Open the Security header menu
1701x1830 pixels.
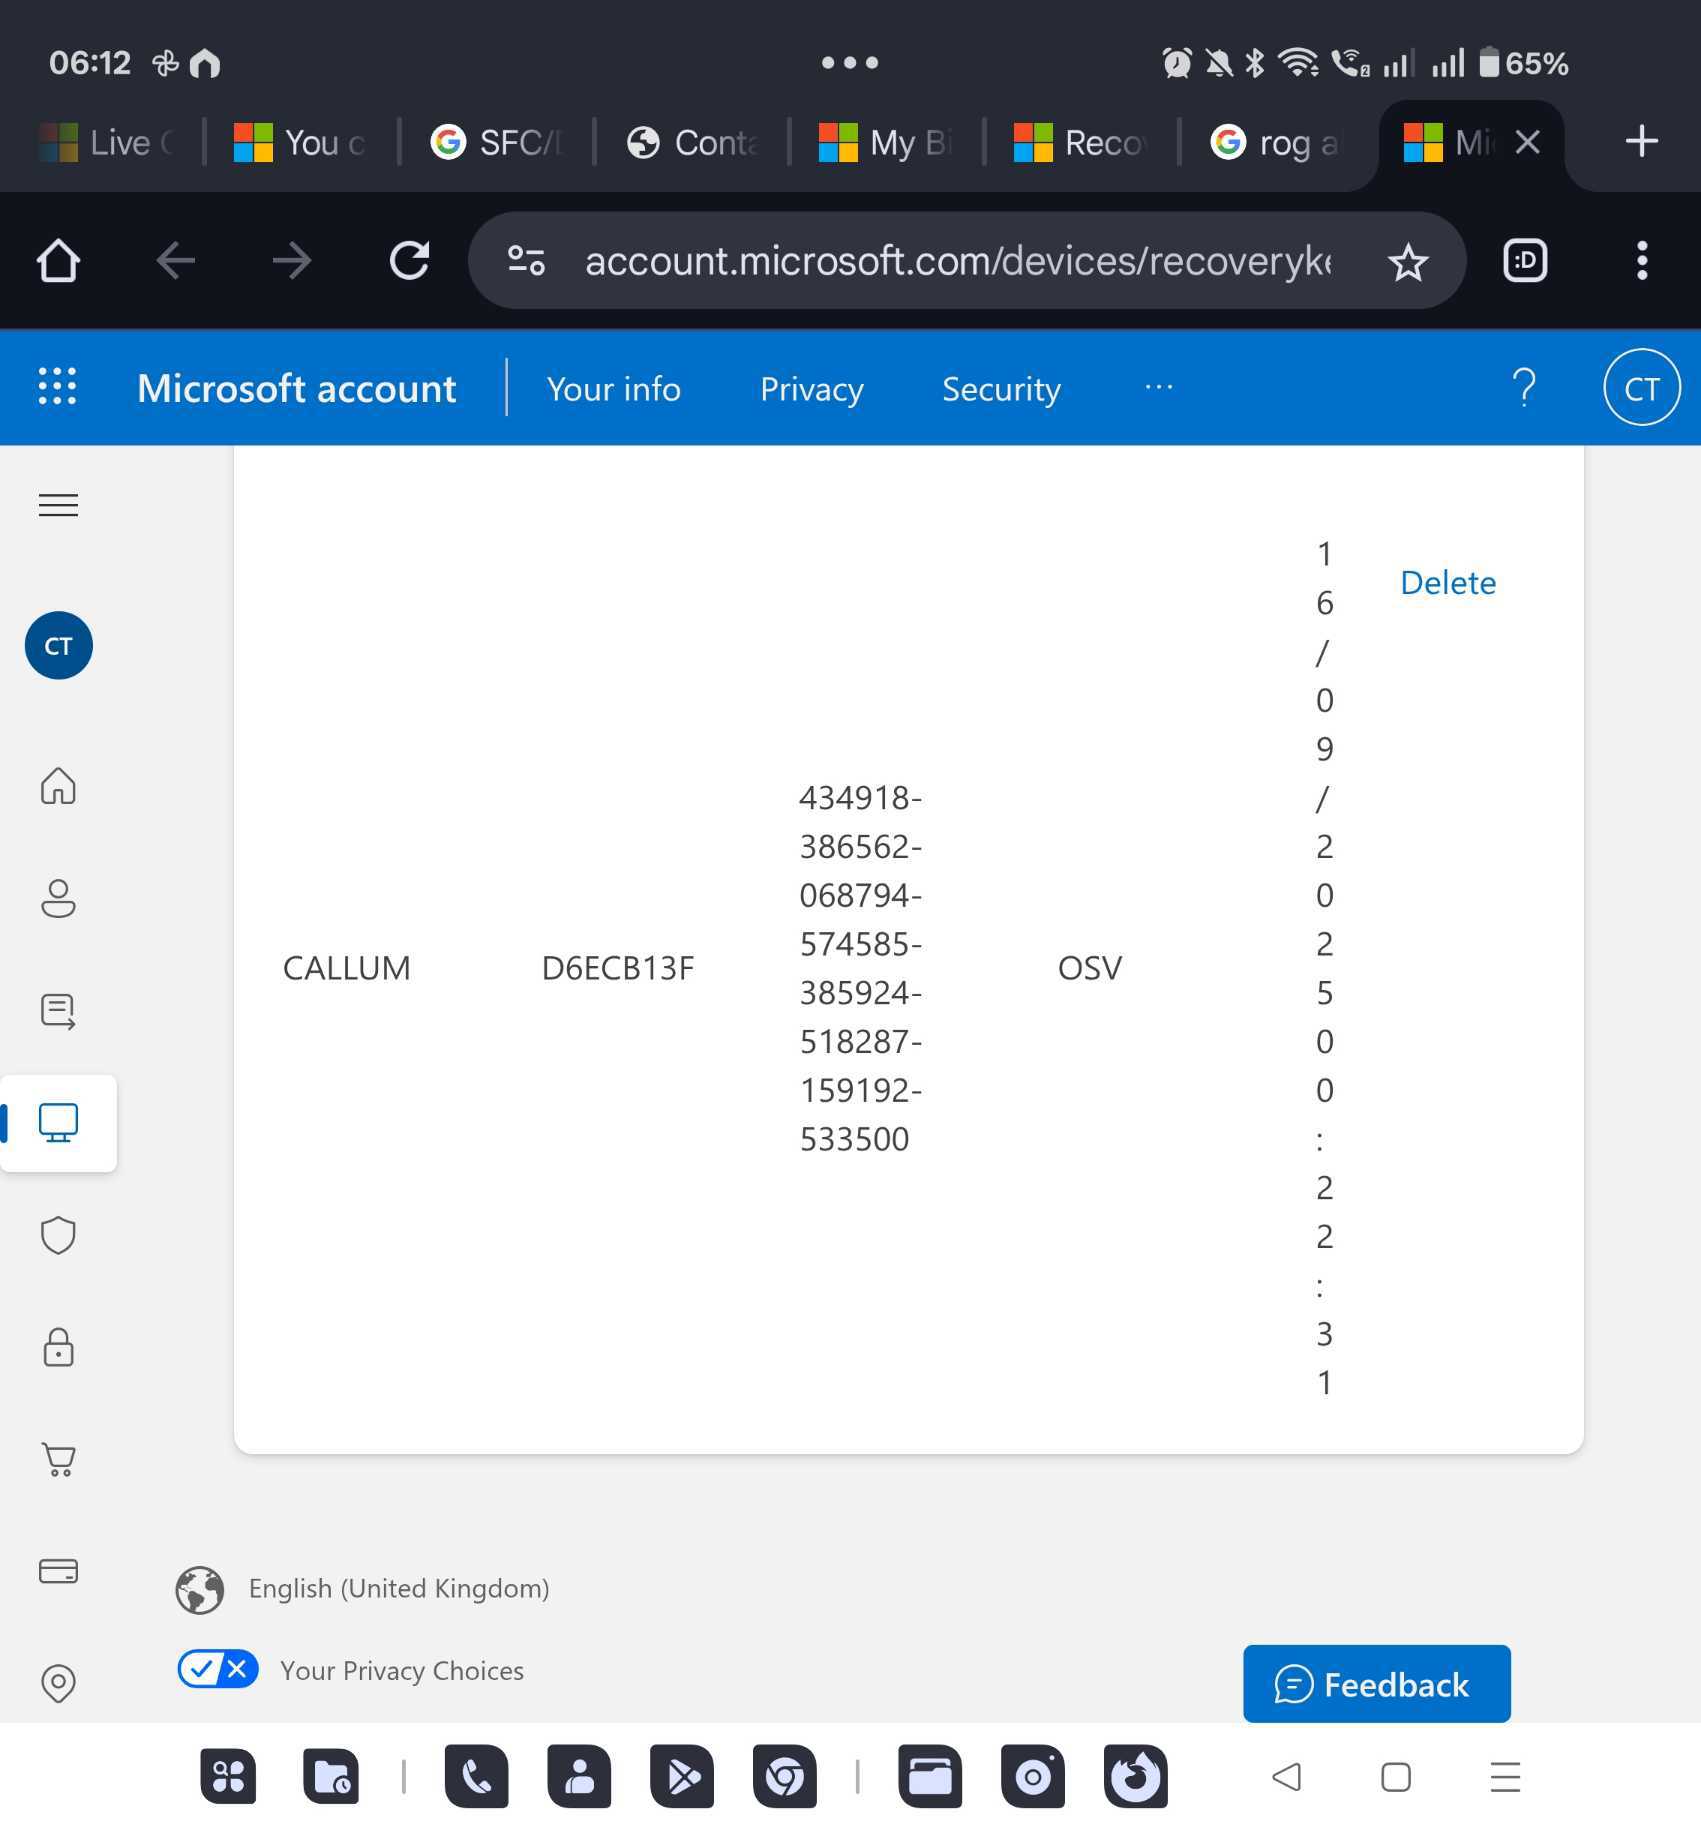[1001, 389]
